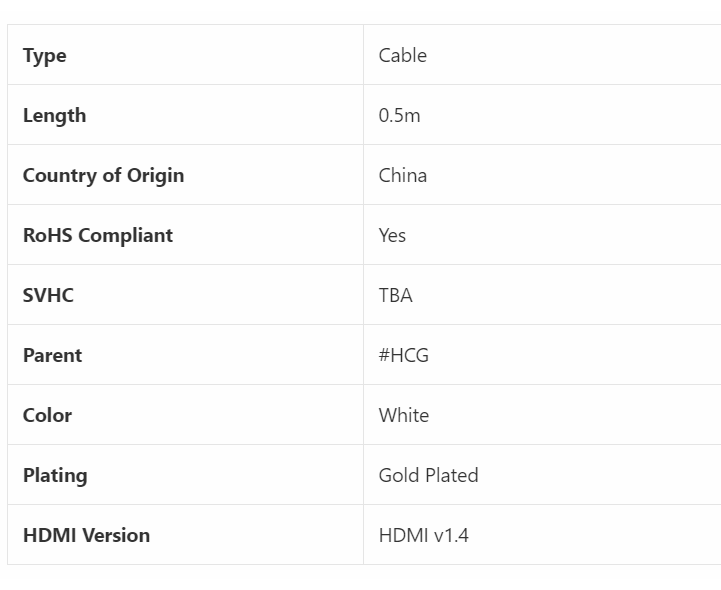Click the Parent row label
Screen dimensions: 721x590
pyautogui.click(x=52, y=355)
